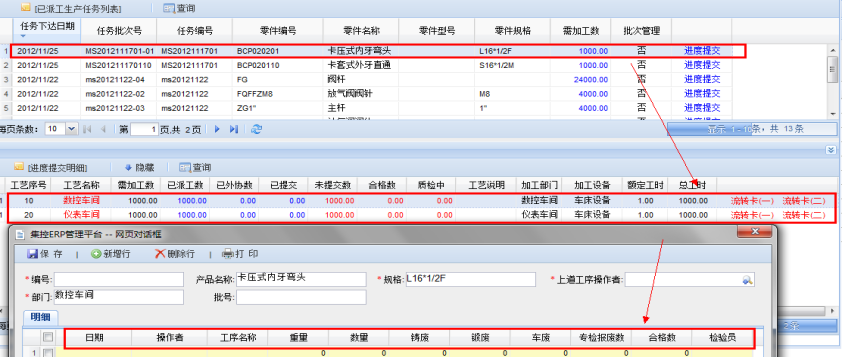Click 查询 in 进度提交明细 toolbar

(195, 167)
